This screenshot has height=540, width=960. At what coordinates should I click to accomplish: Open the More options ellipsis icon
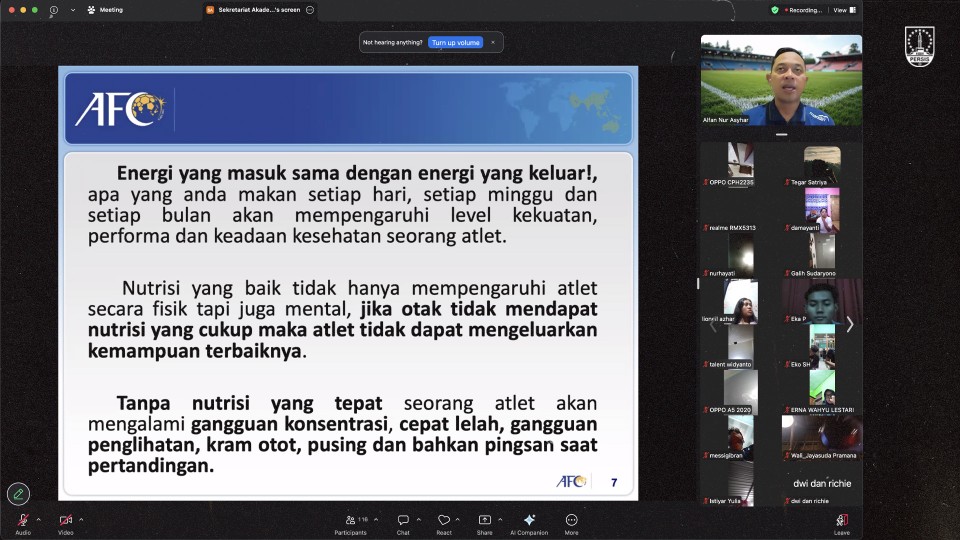pos(571,520)
